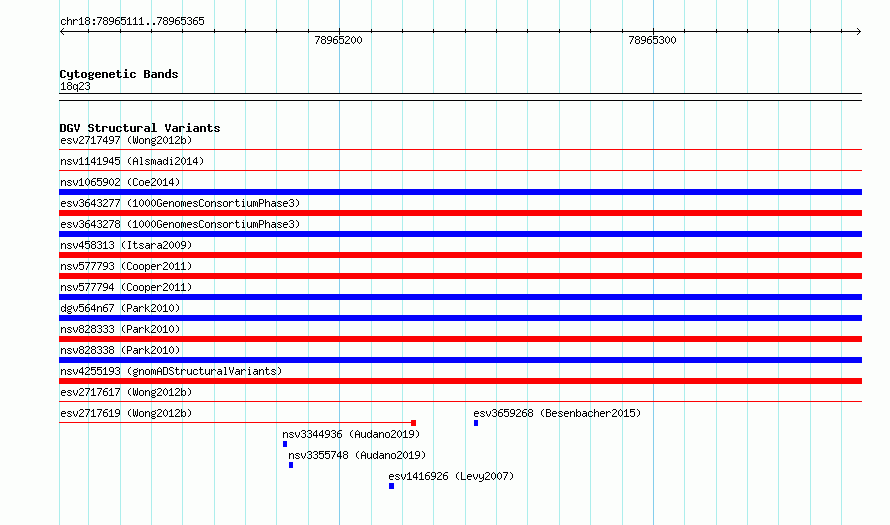This screenshot has width=890, height=525.
Task: Select nsv828333 (Park2010) label
Action: (120, 329)
